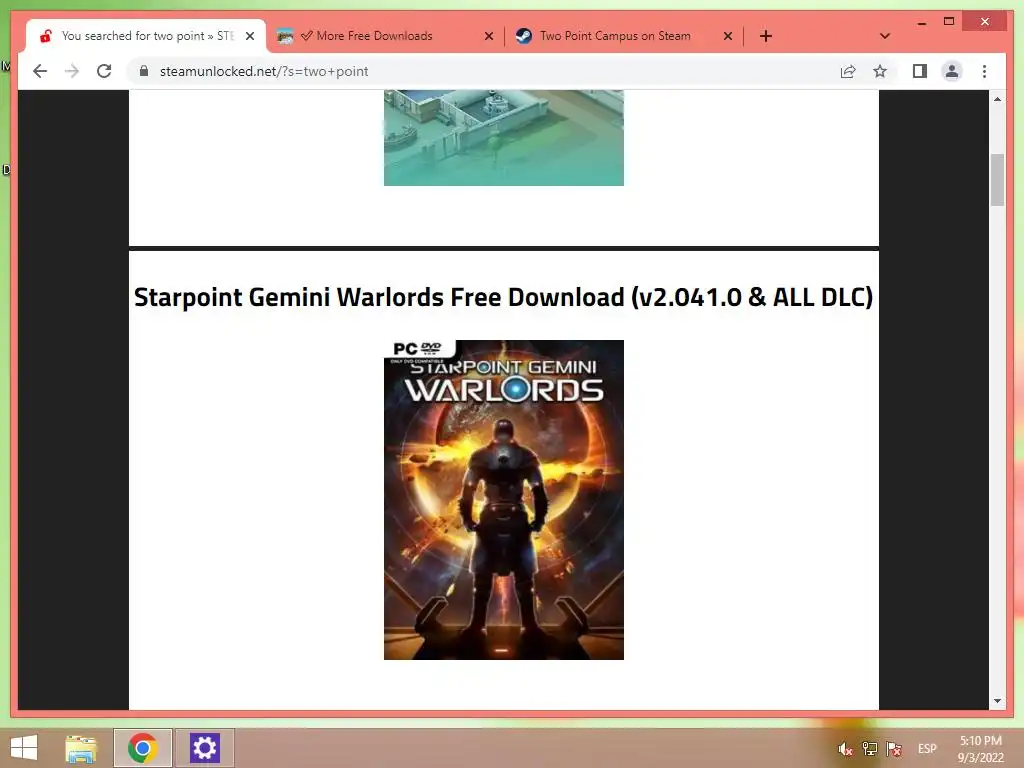
Task: Go back with the browser back arrow
Action: click(40, 71)
